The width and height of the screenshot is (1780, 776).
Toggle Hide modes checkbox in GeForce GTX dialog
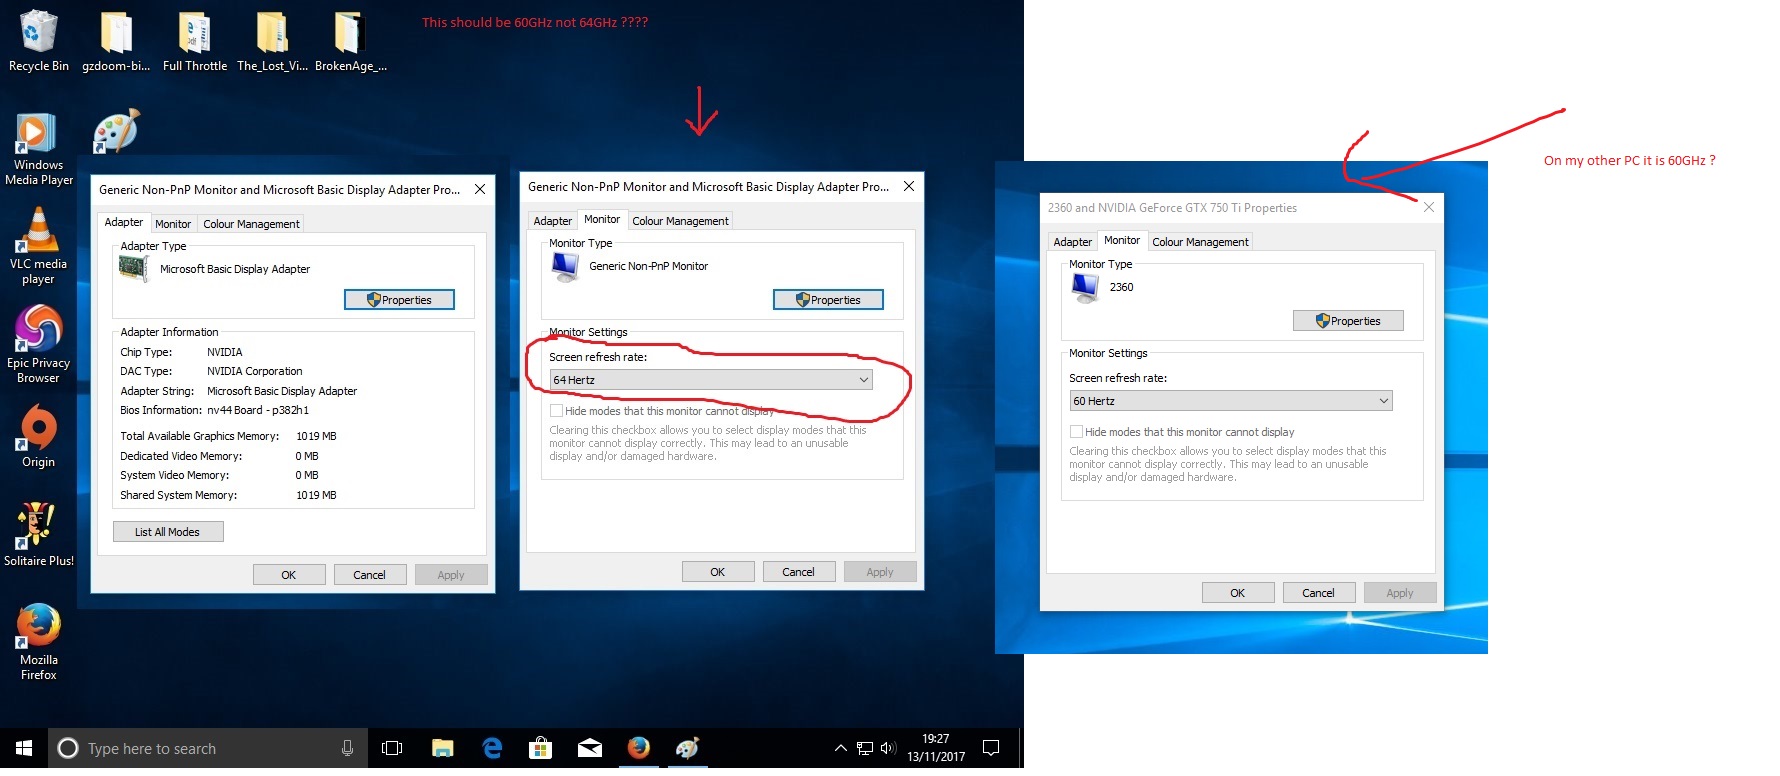click(1076, 432)
